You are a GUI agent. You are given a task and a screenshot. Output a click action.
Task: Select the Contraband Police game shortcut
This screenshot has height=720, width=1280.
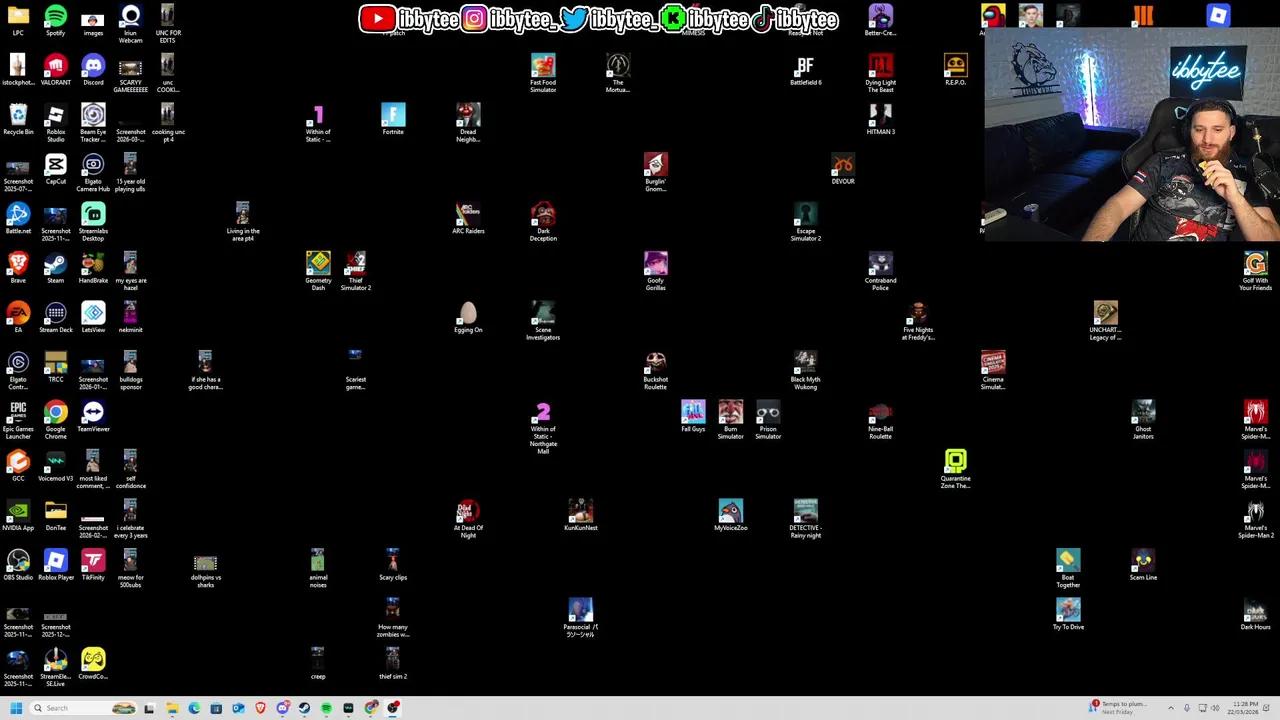click(880, 272)
